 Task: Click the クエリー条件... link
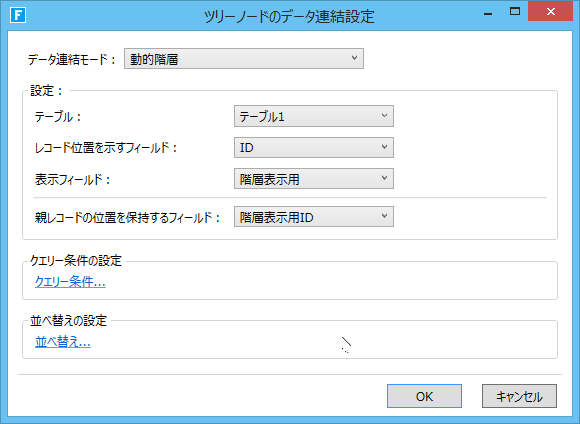[x=70, y=282]
